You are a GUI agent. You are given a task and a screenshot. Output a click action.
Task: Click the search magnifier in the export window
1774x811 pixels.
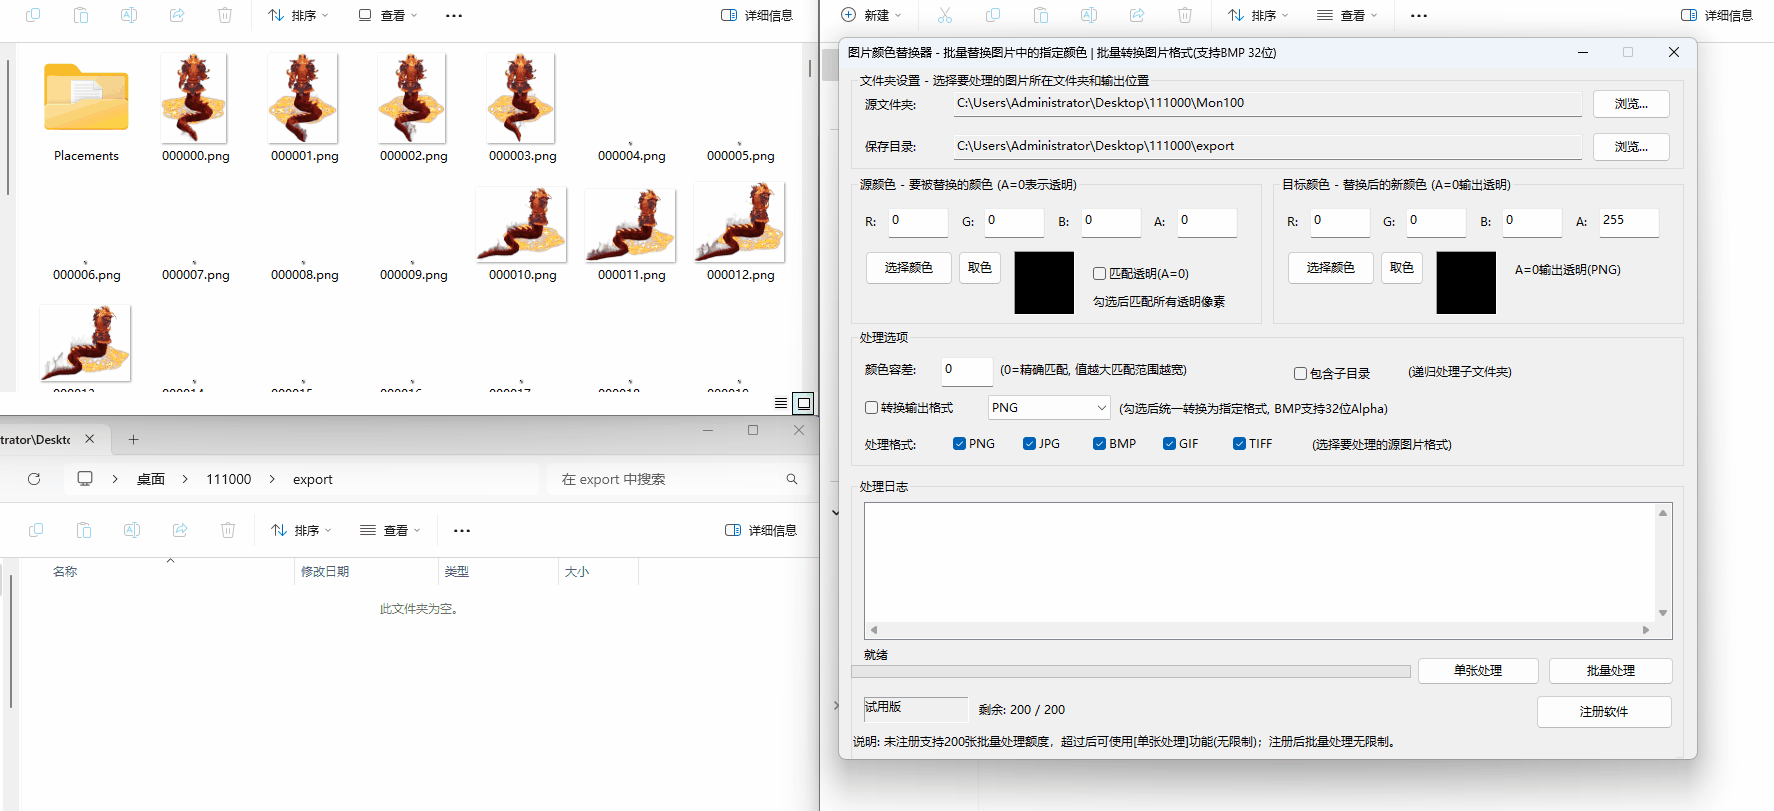pos(792,479)
